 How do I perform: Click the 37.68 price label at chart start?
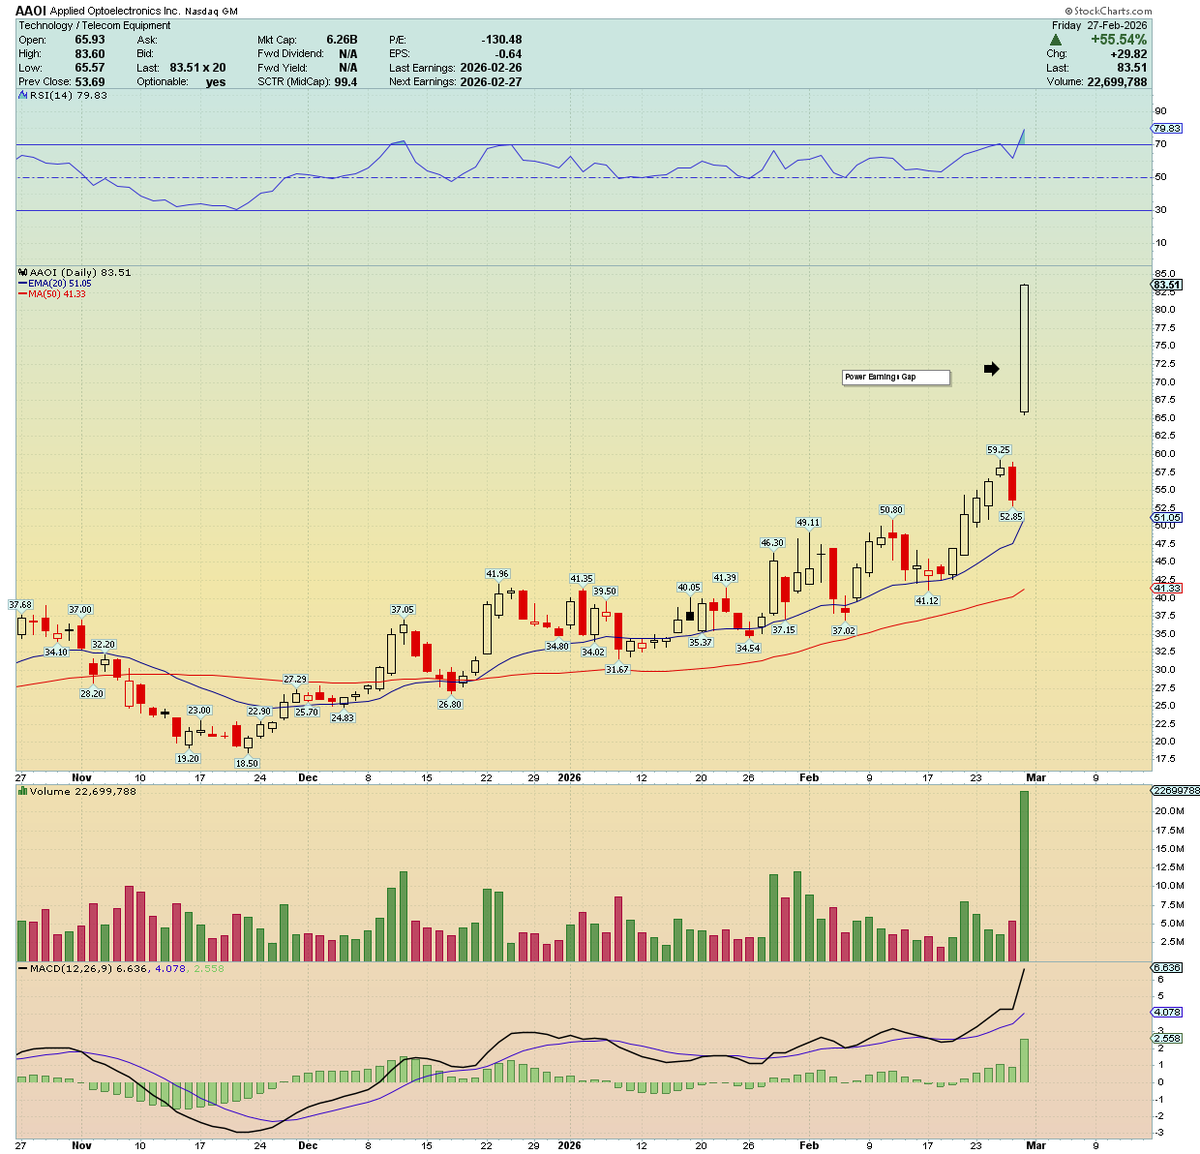coord(20,605)
